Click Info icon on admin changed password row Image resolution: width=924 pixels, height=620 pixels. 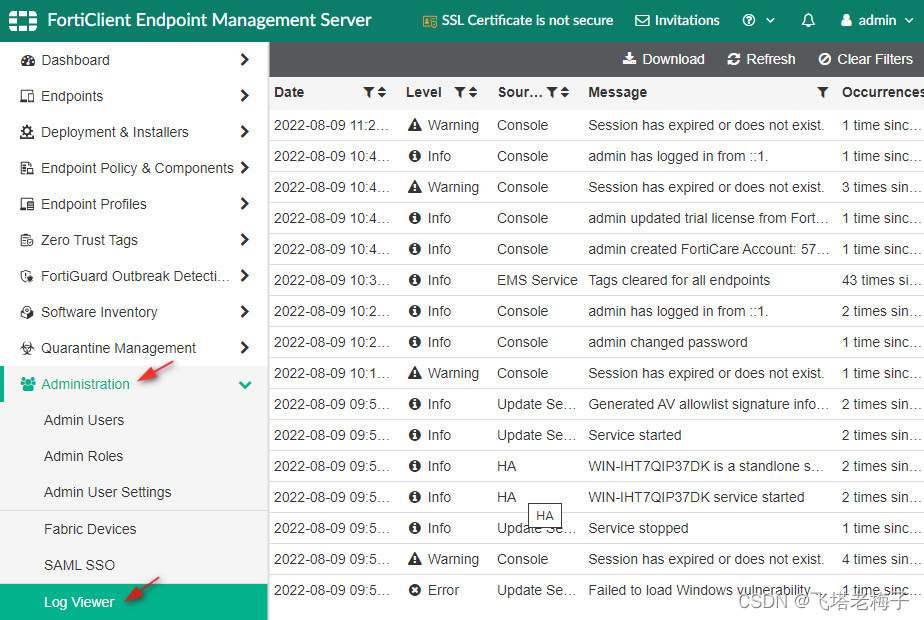[x=415, y=342]
